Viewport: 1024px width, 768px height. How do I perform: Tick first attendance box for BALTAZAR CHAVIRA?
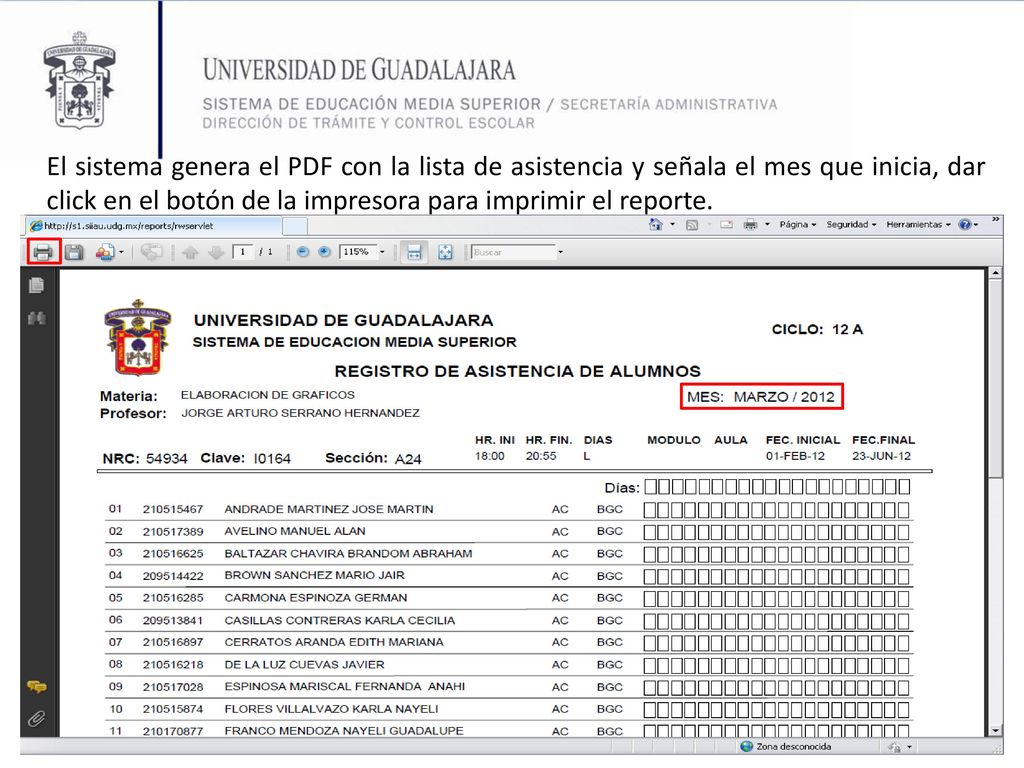[650, 554]
